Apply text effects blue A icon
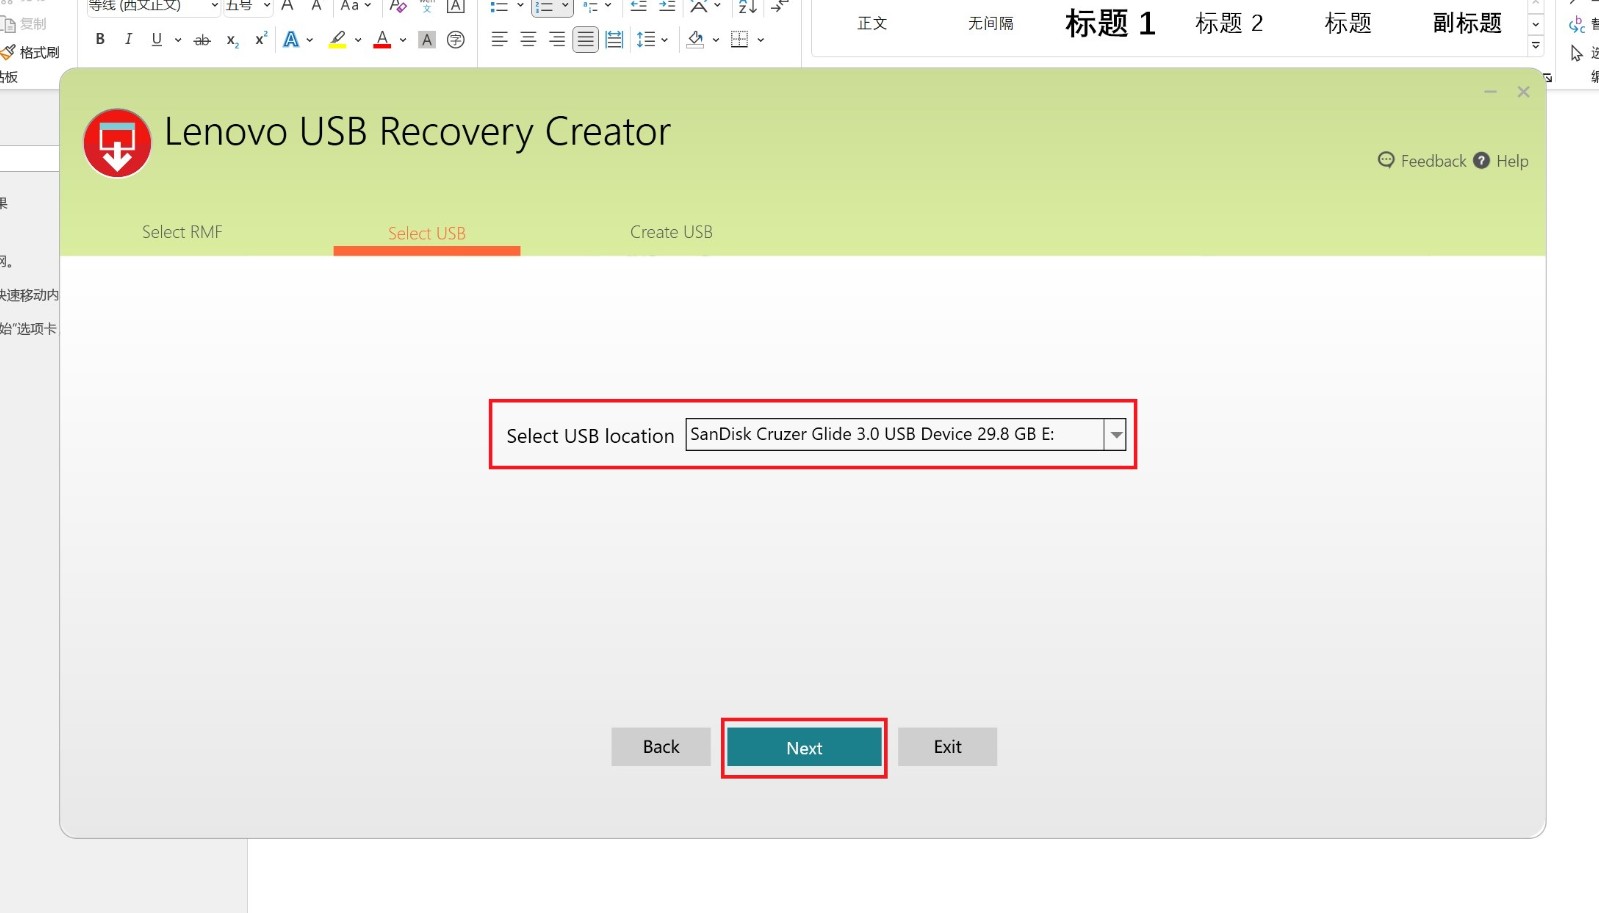Viewport: 1599px width, 913px height. tap(291, 40)
